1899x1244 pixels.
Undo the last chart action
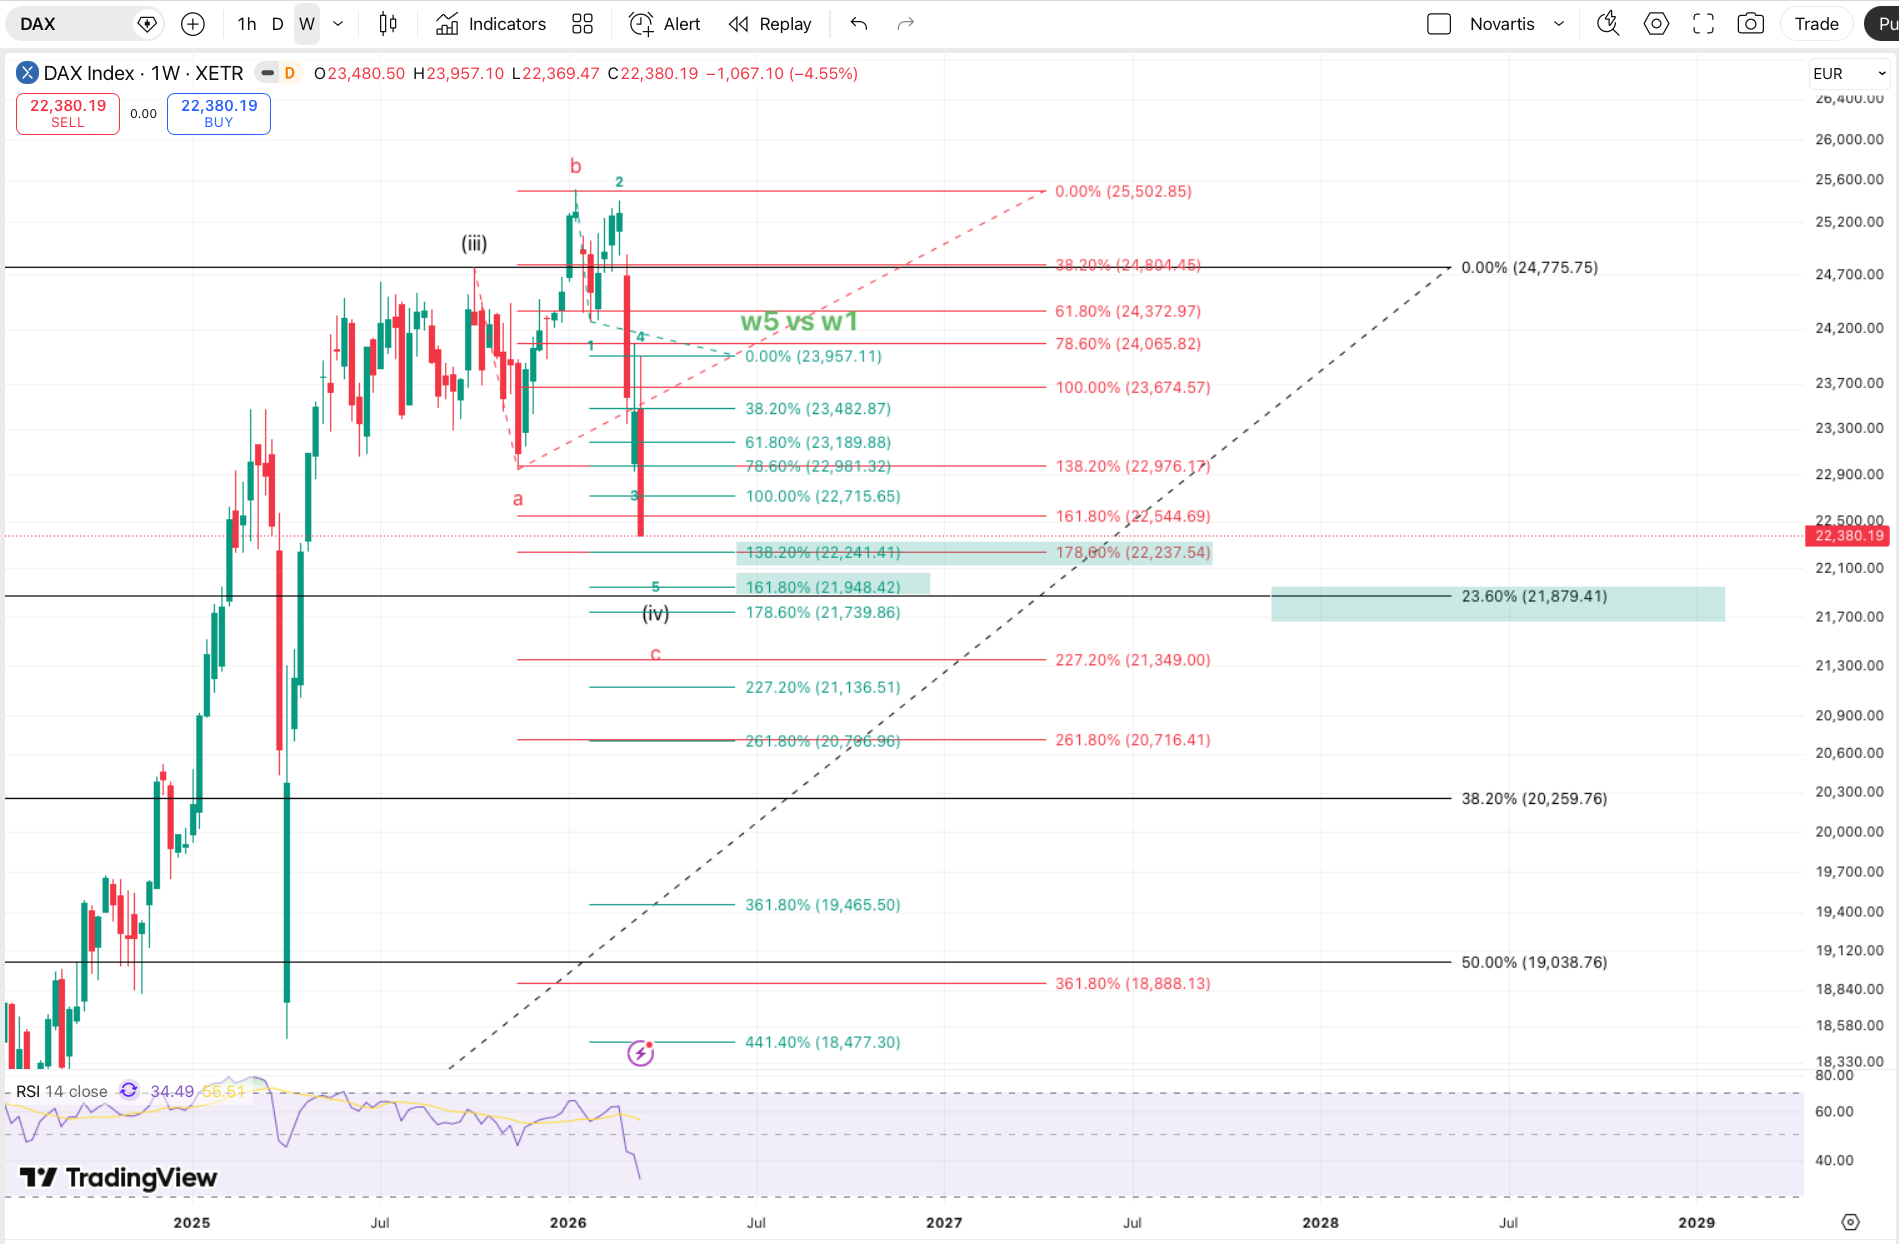pyautogui.click(x=858, y=24)
